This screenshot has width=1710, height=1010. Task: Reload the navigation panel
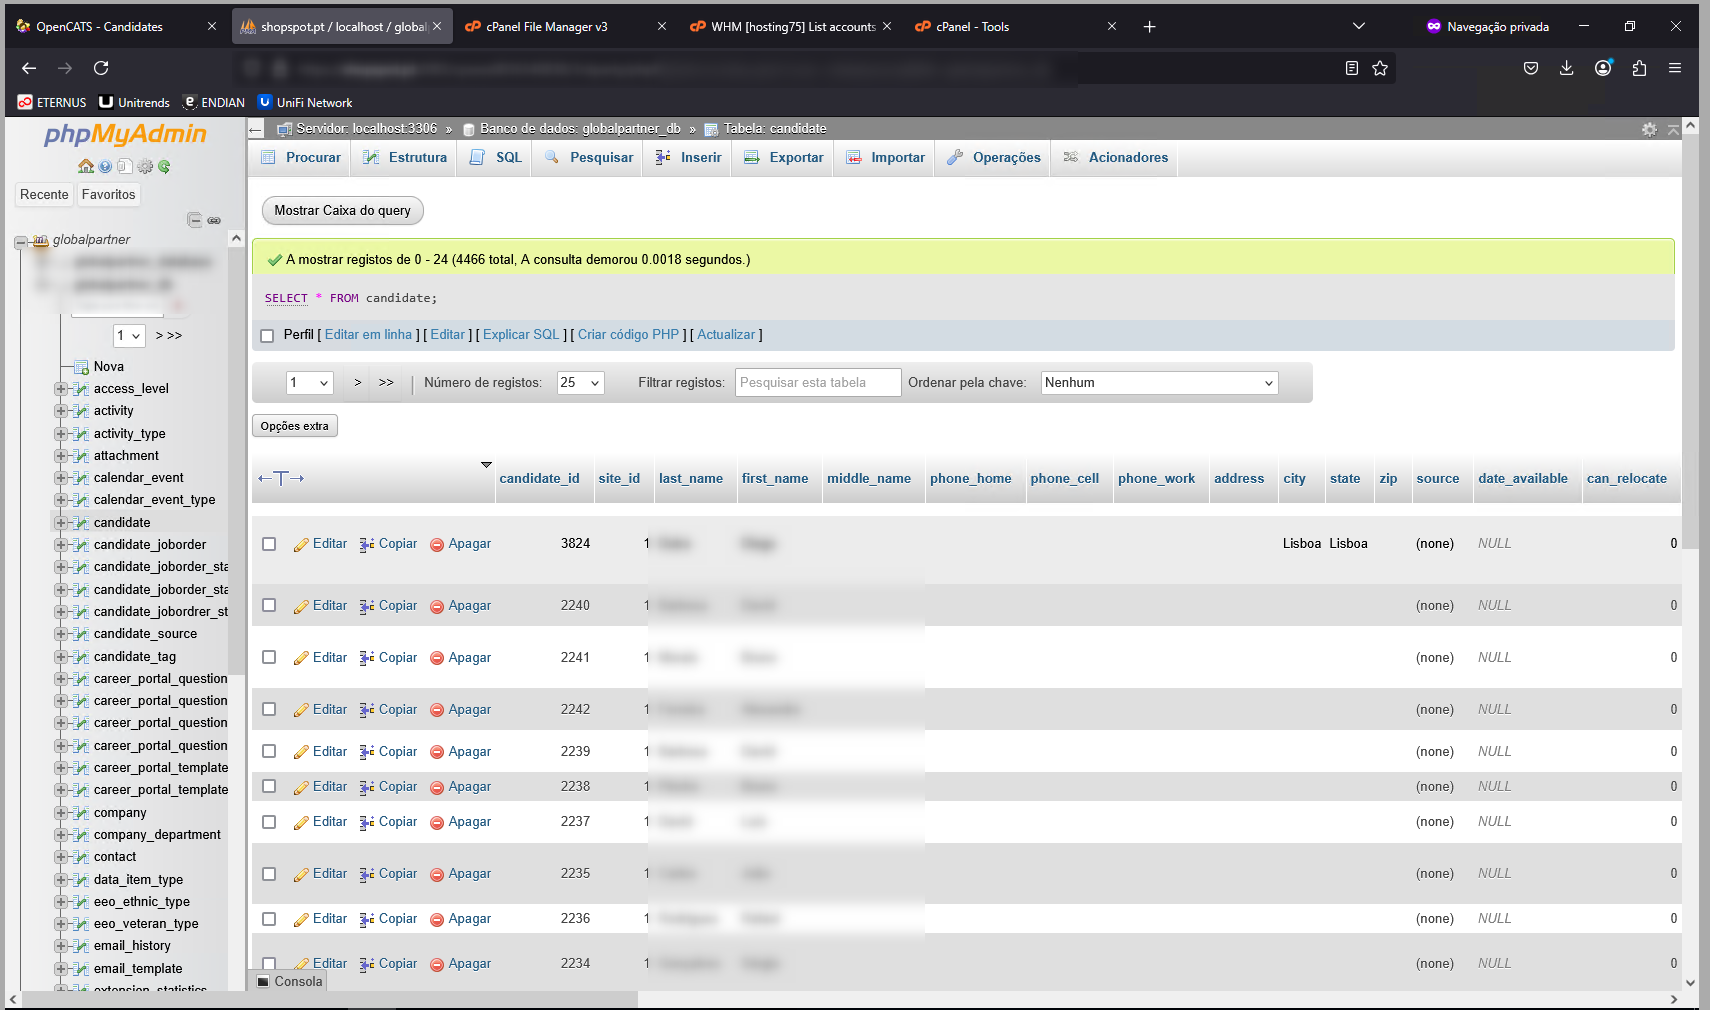(x=164, y=166)
